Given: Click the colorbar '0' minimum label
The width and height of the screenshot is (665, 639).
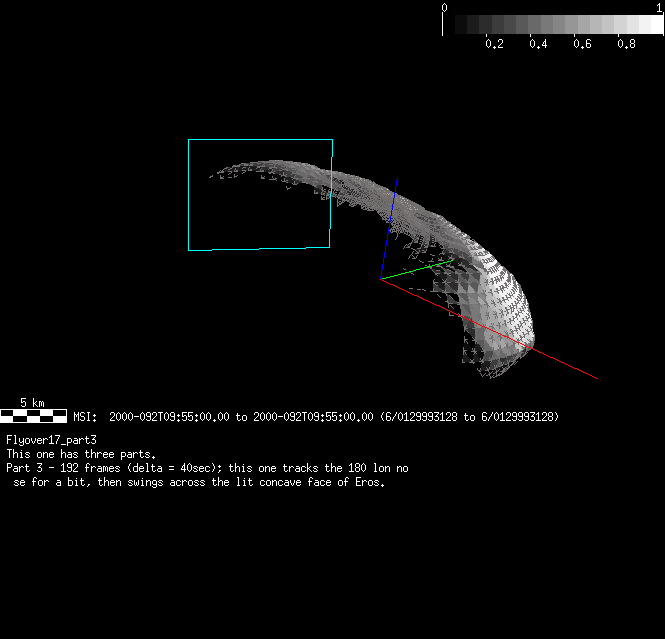Looking at the screenshot, I should 444,8.
